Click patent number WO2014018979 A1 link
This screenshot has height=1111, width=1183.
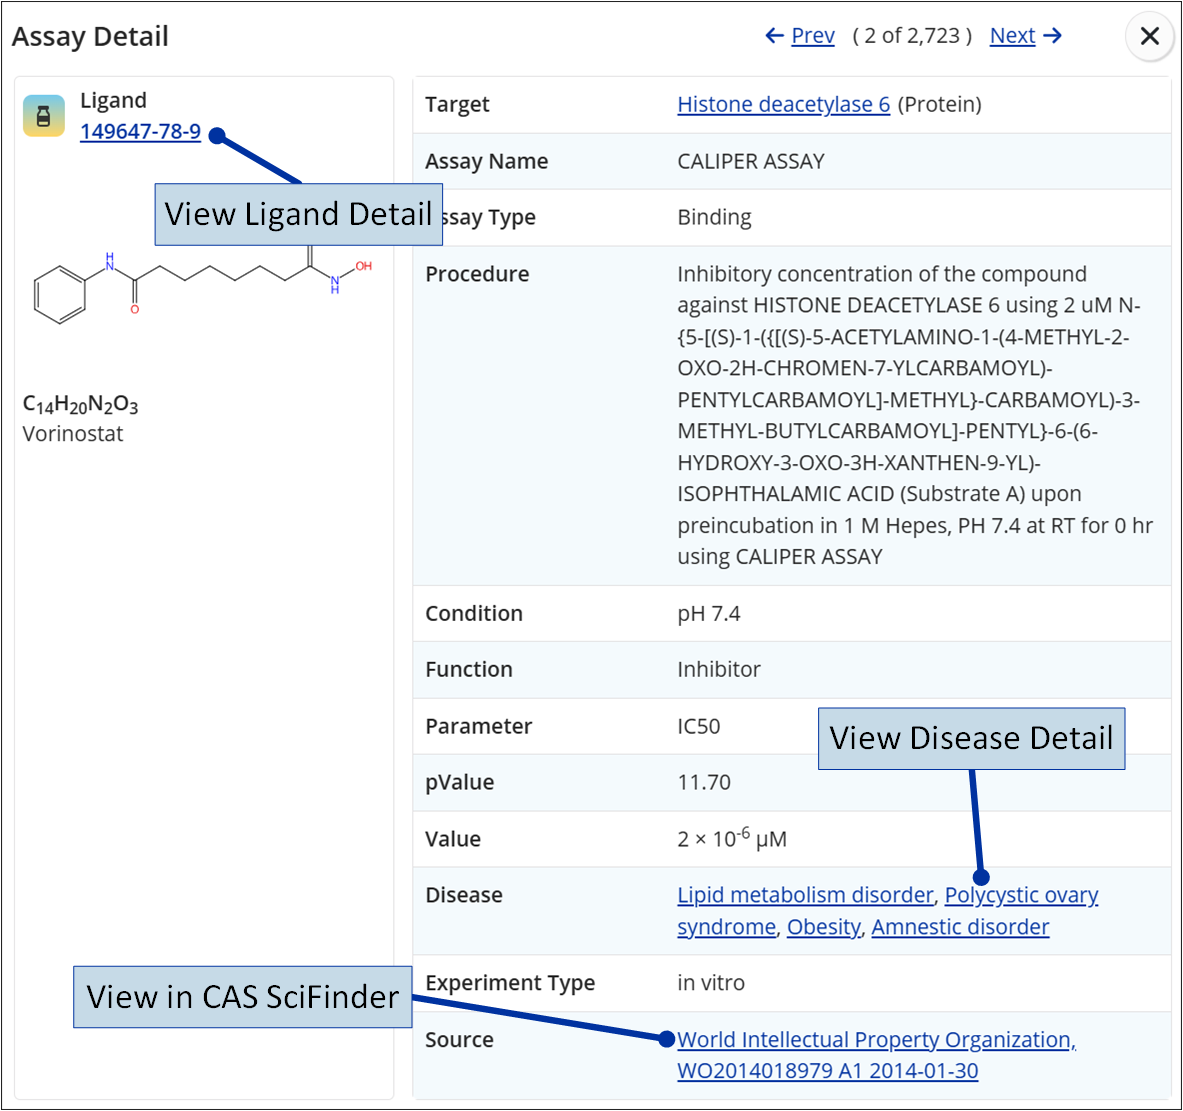click(827, 1071)
